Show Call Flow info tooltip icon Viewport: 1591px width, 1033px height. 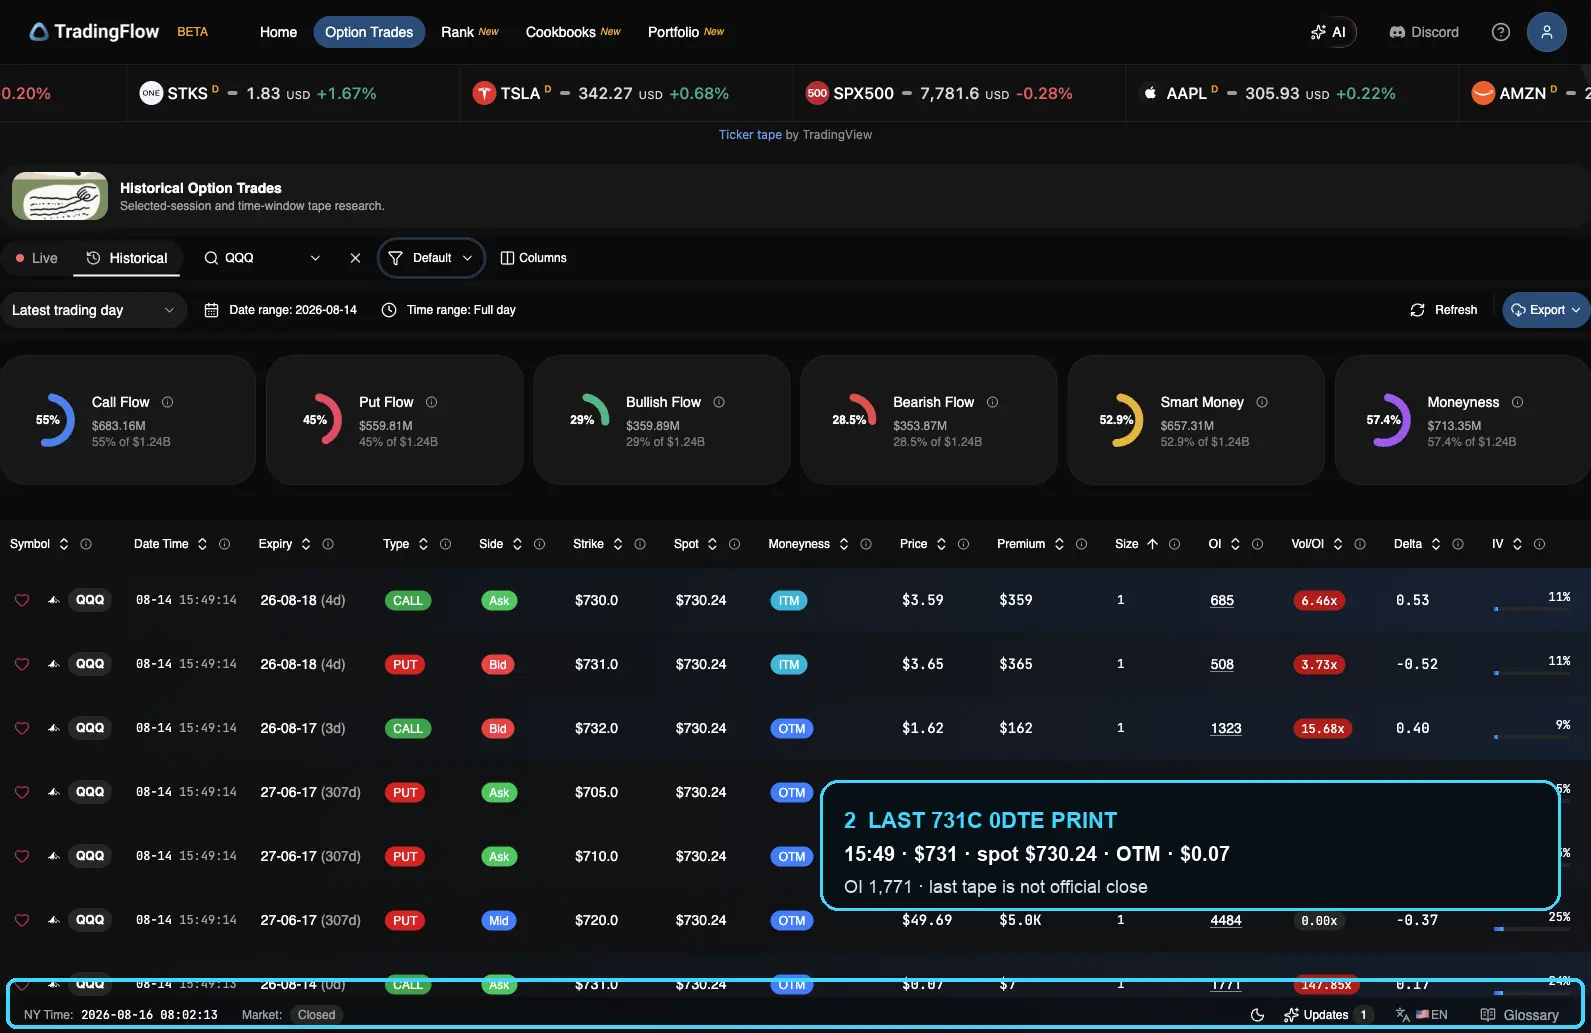coord(168,402)
